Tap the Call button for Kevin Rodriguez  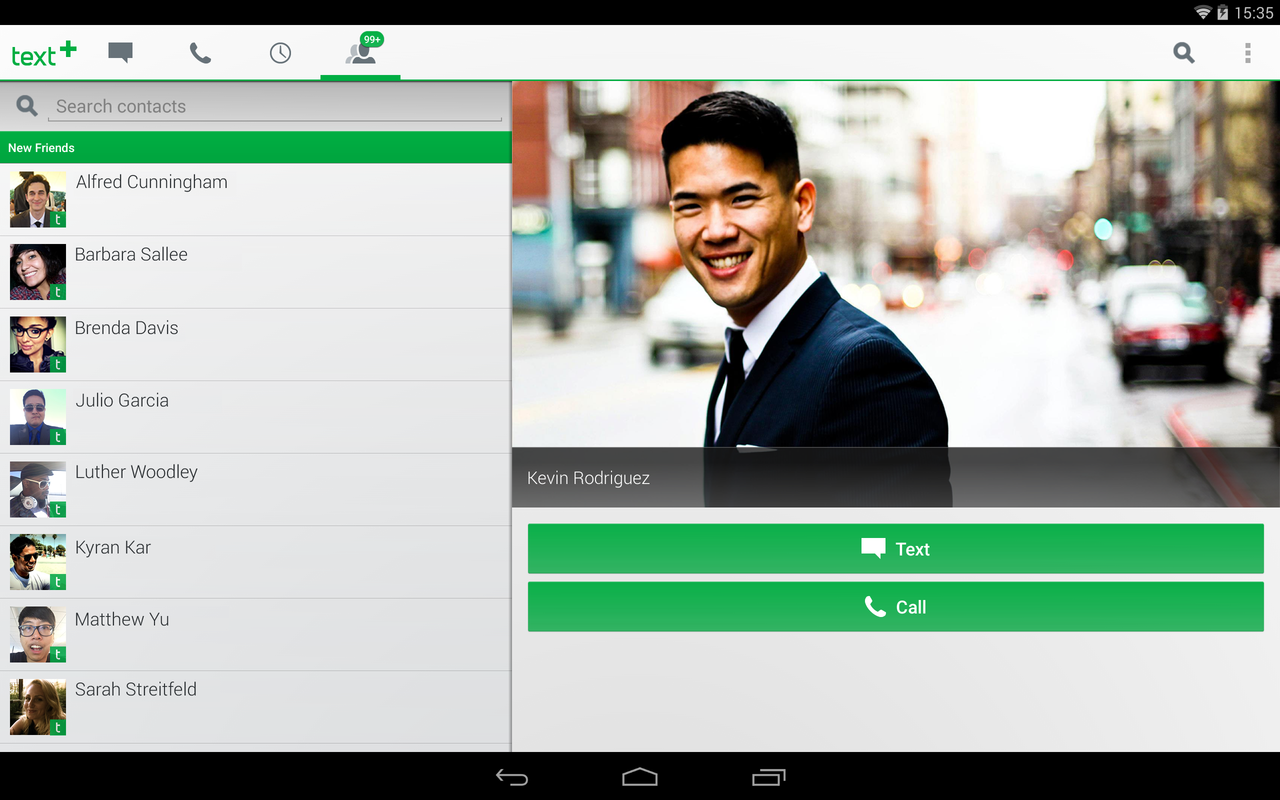coord(896,607)
